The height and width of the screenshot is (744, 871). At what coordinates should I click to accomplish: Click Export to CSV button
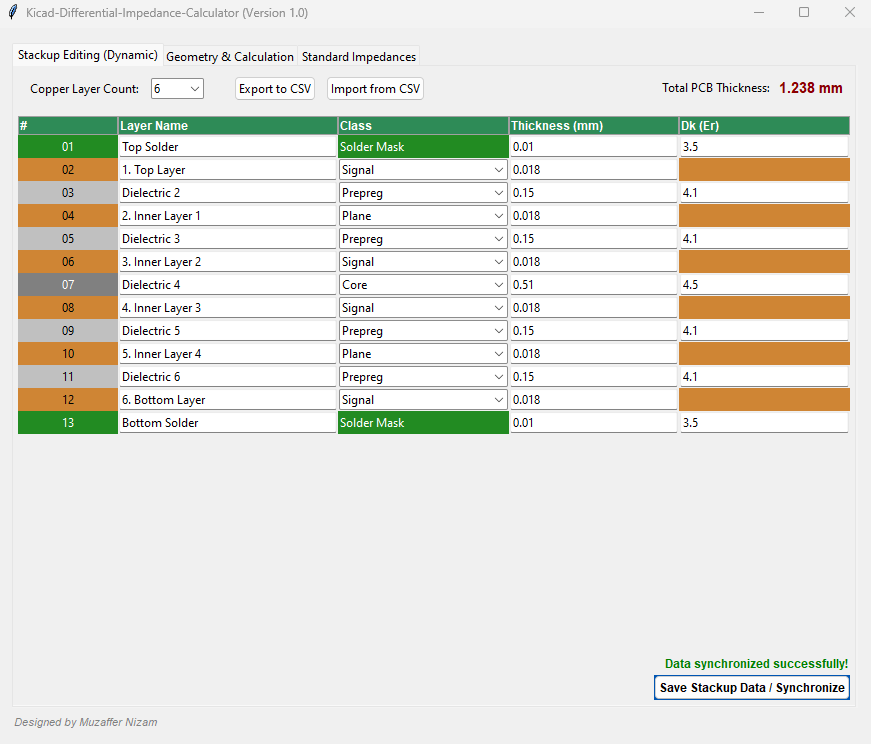(275, 89)
